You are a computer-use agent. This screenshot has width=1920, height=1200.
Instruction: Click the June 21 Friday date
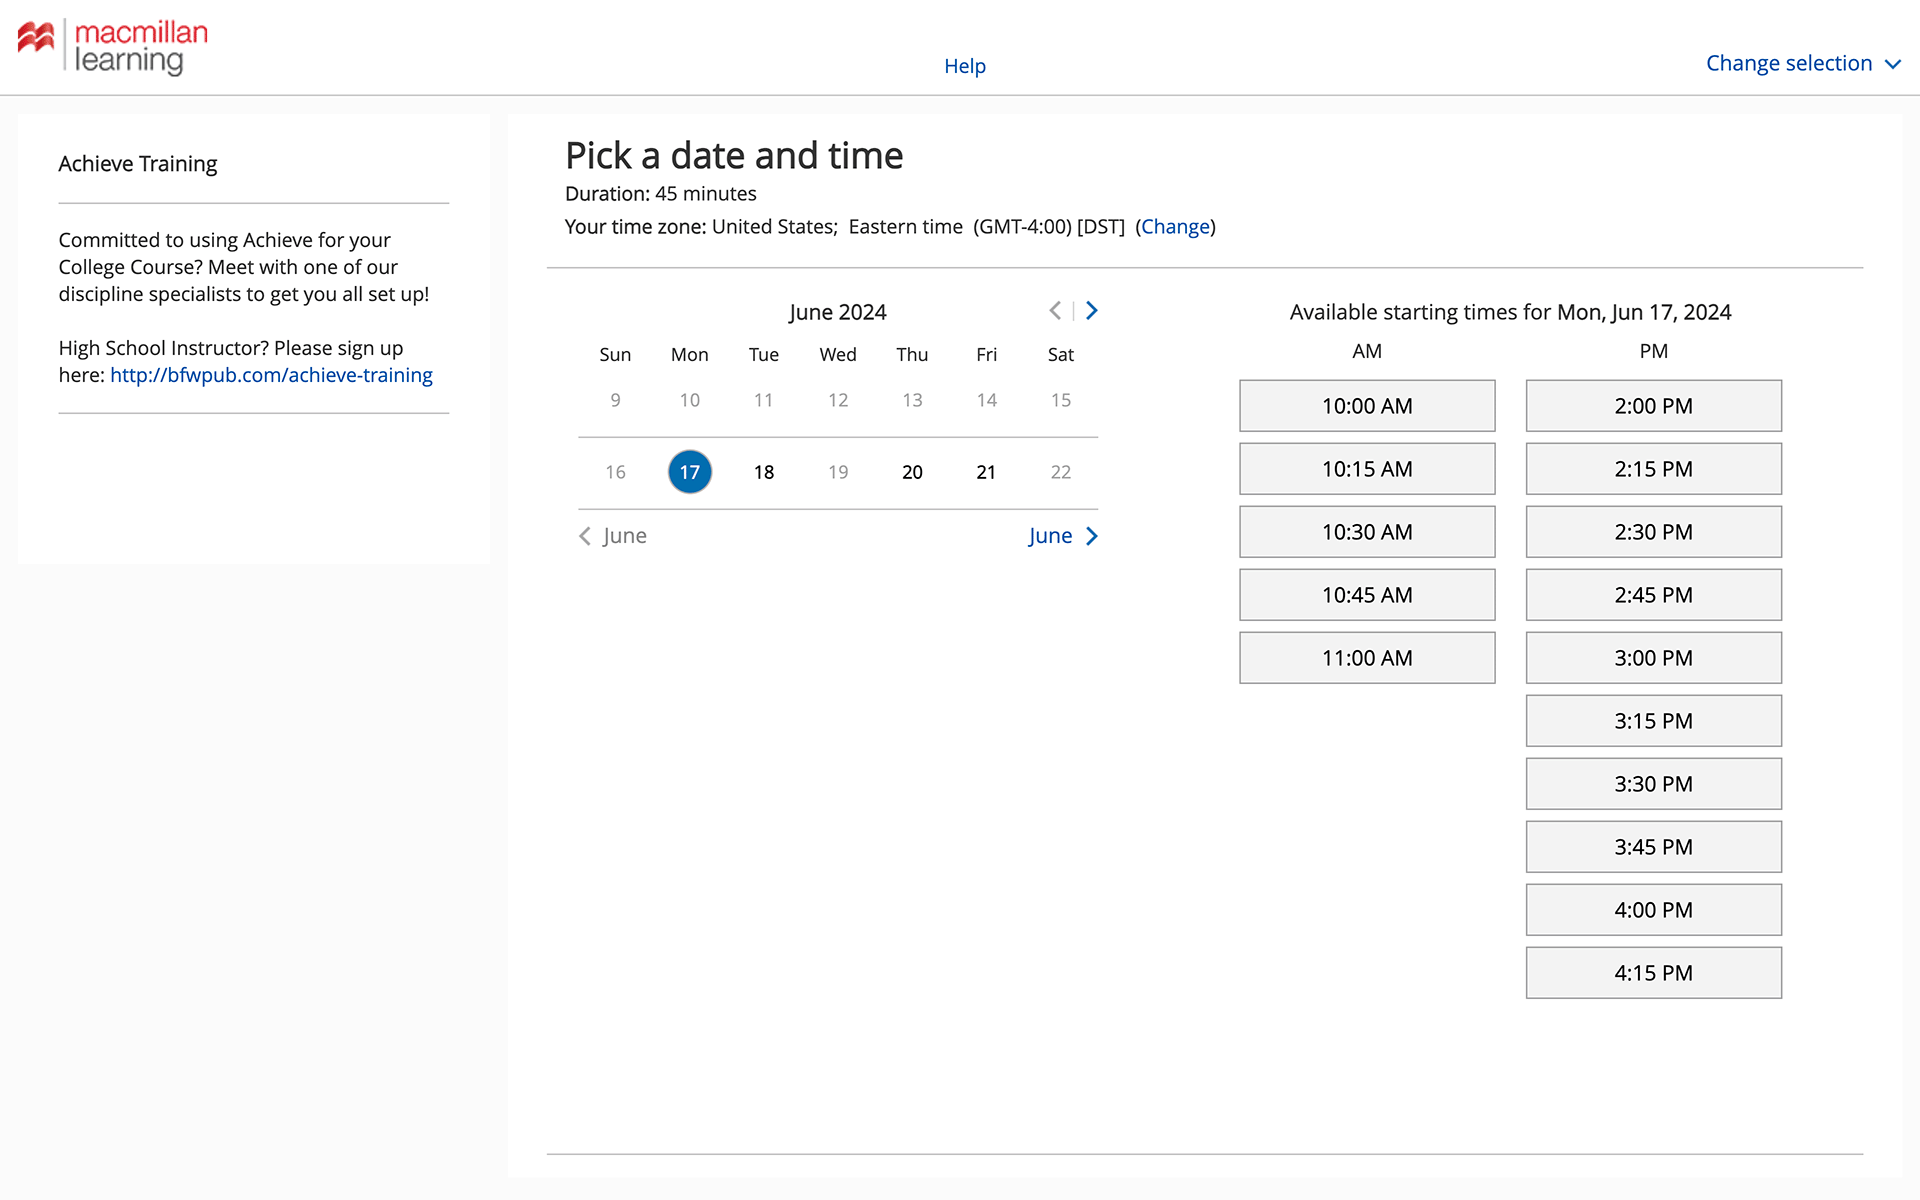[x=984, y=471]
